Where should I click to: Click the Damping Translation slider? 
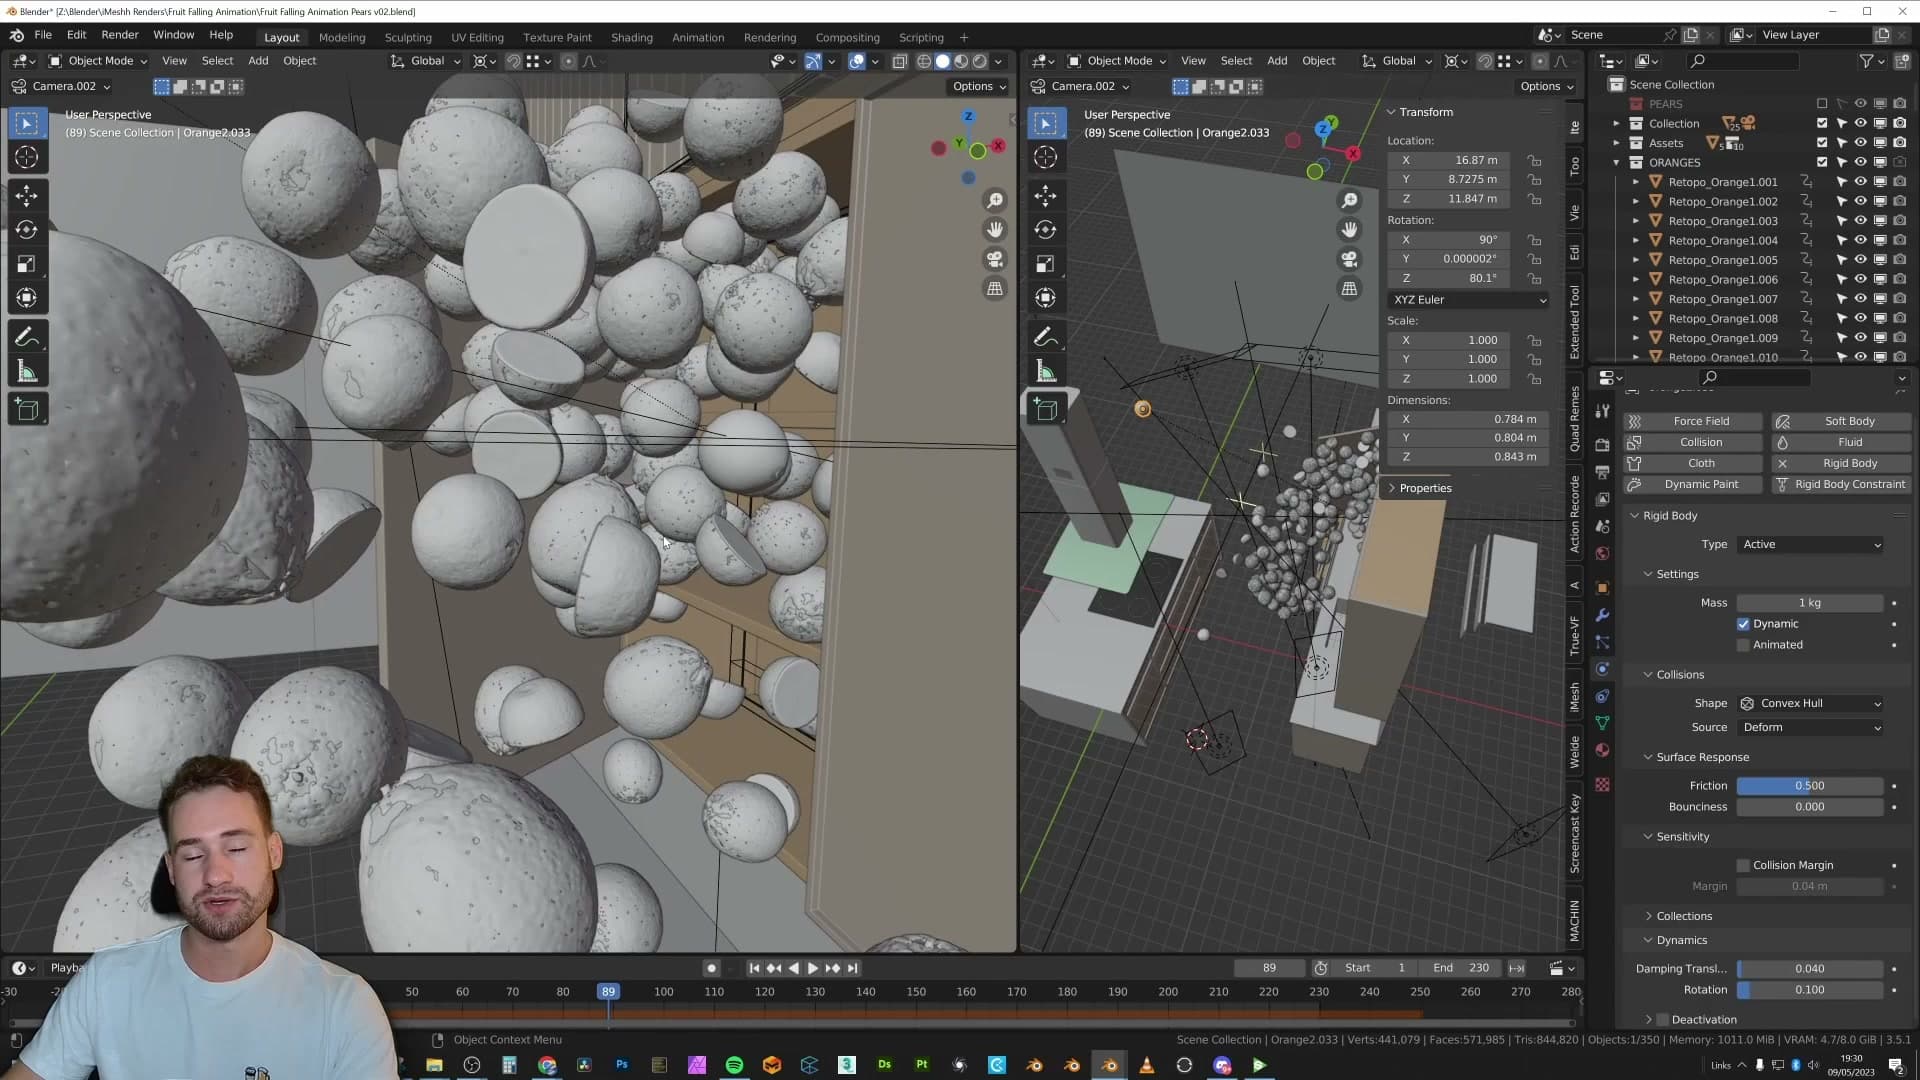pyautogui.click(x=1810, y=969)
